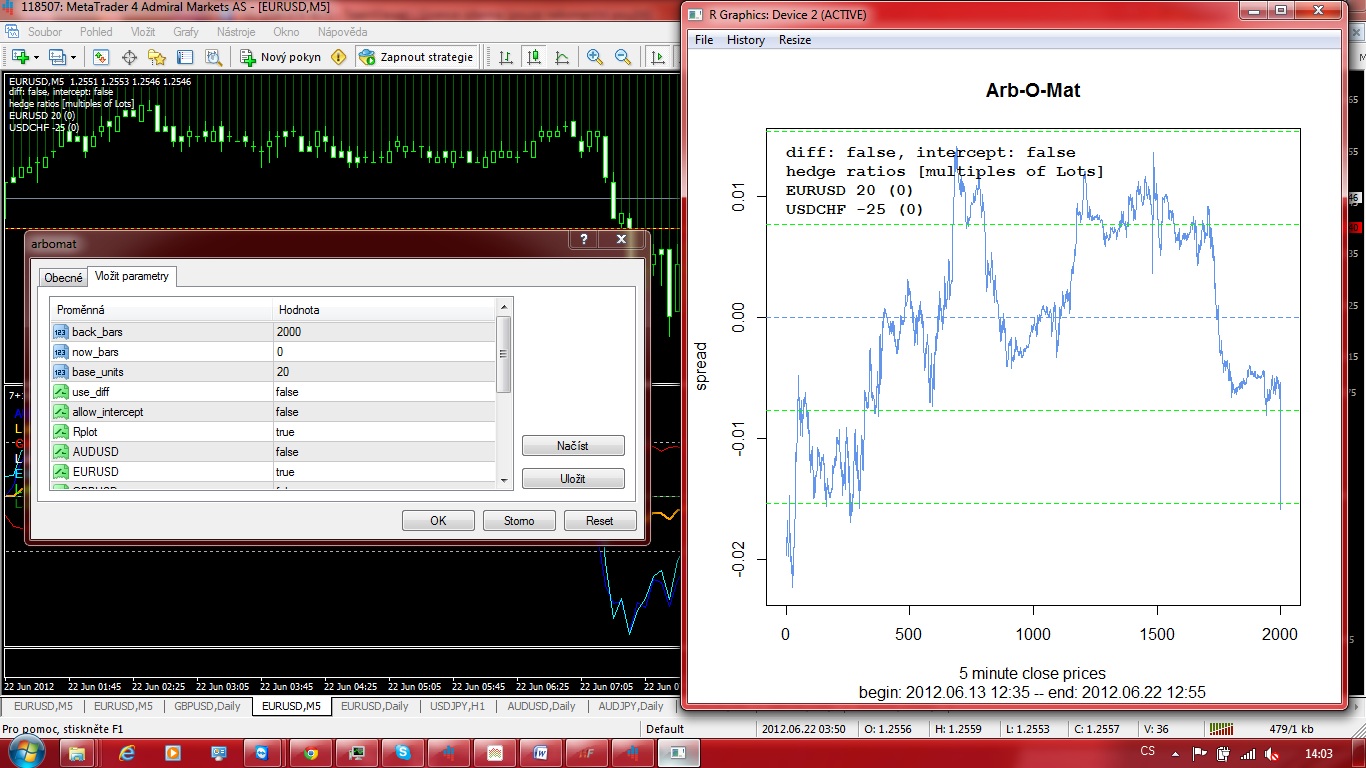Toggle the Market Watch window icon
The height and width of the screenshot is (768, 1366).
tap(101, 57)
